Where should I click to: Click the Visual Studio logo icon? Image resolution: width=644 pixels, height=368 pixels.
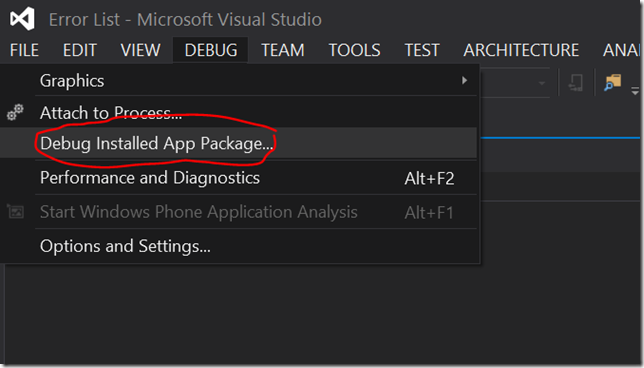click(x=22, y=18)
